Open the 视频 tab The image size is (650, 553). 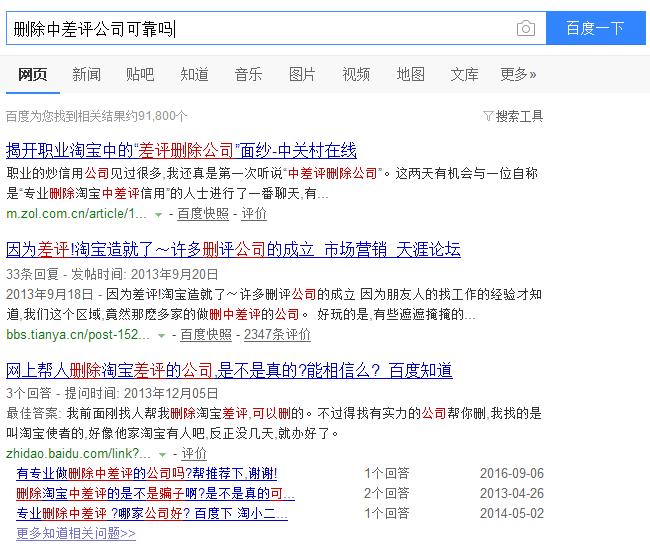tap(356, 74)
